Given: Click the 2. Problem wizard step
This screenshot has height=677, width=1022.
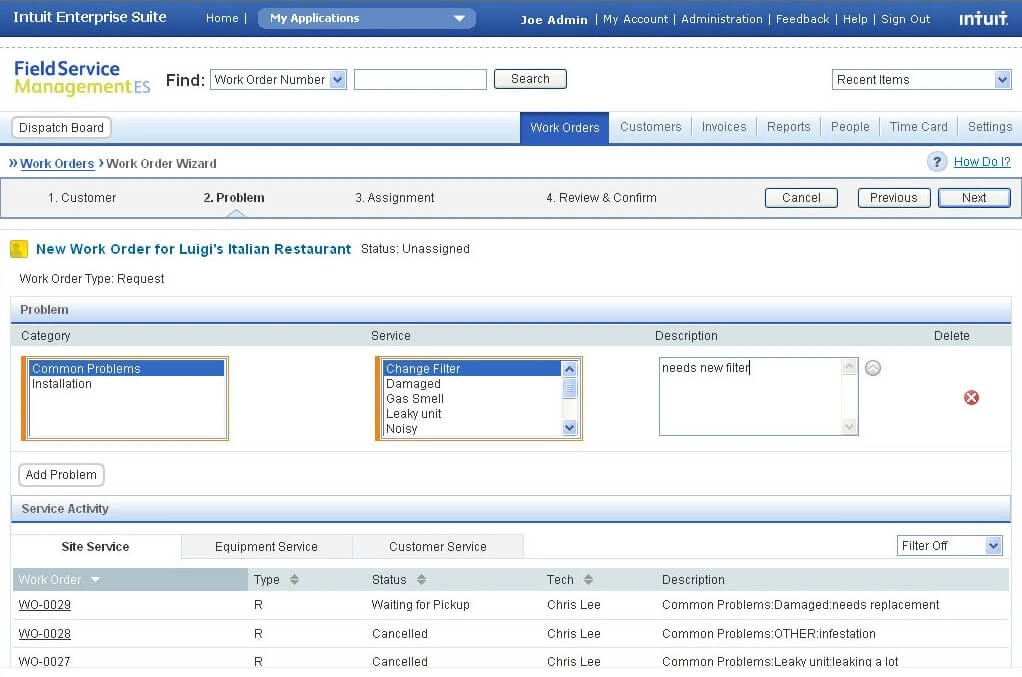Looking at the screenshot, I should click(x=234, y=198).
